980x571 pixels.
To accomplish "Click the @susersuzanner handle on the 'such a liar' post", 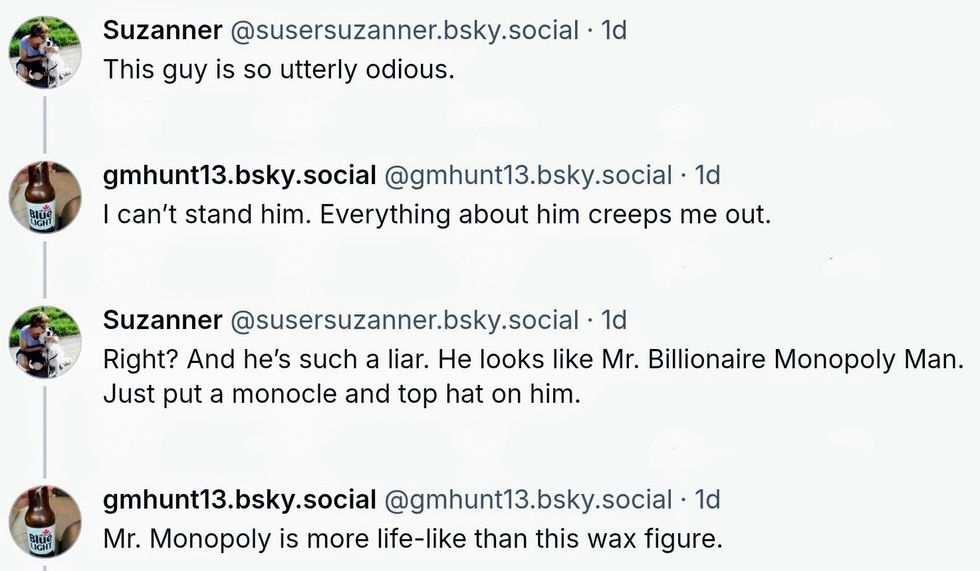I will tap(405, 320).
